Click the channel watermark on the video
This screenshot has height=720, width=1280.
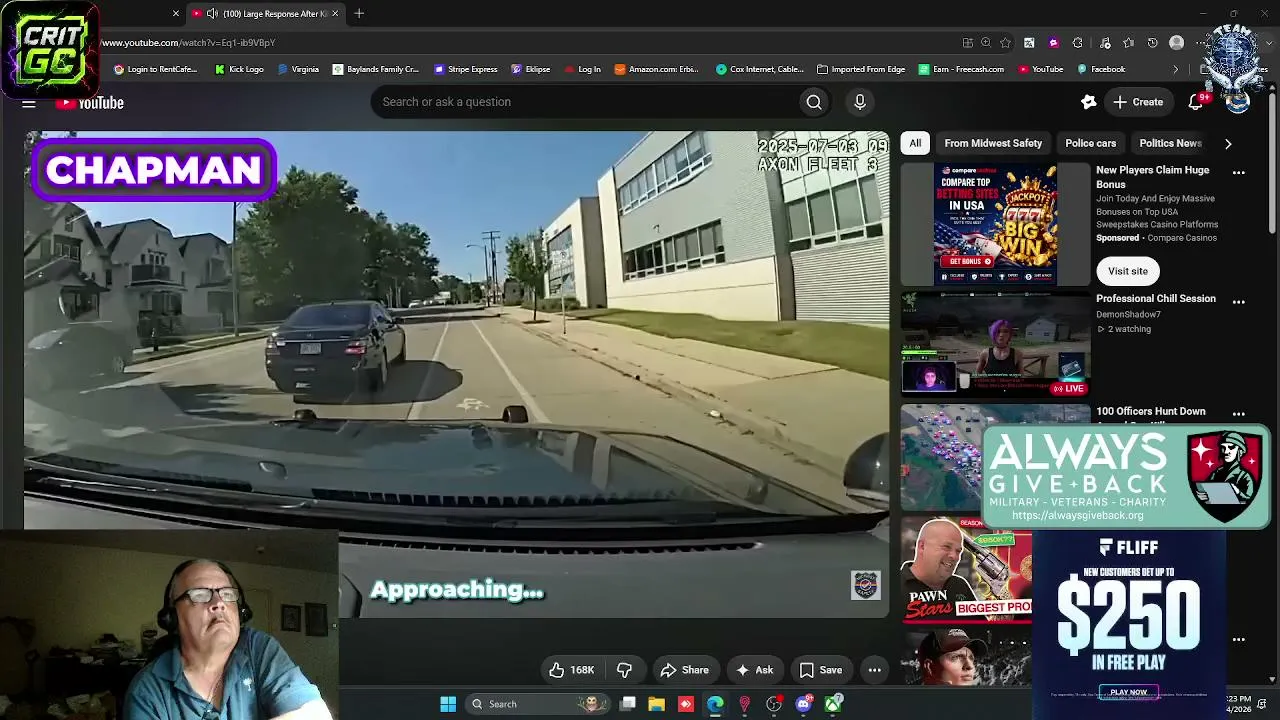tap(865, 585)
